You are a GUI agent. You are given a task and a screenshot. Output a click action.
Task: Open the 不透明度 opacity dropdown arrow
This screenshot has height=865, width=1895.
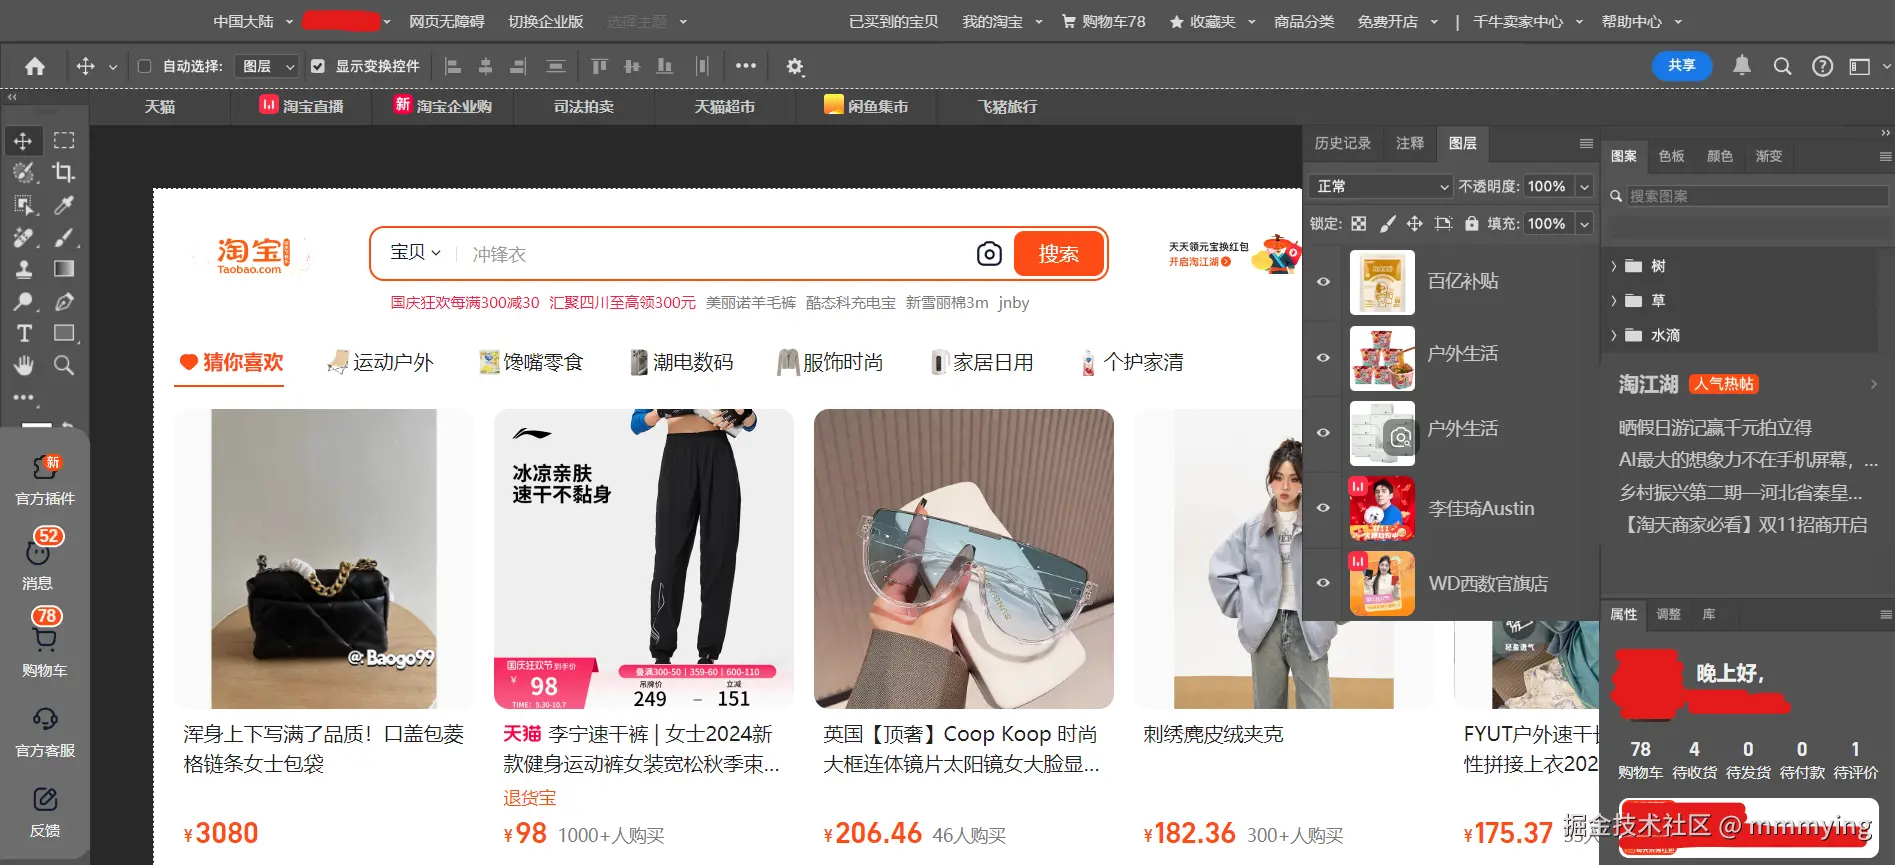coord(1584,186)
